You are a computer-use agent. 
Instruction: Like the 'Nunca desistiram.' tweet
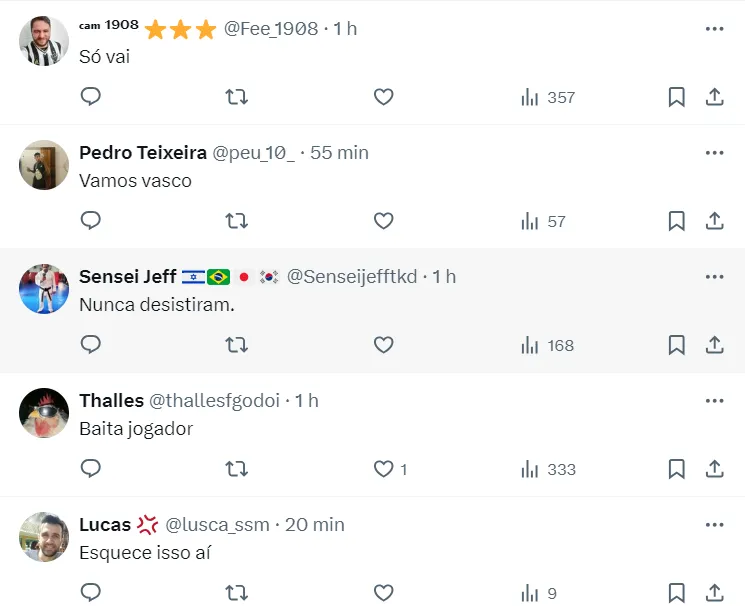(383, 345)
